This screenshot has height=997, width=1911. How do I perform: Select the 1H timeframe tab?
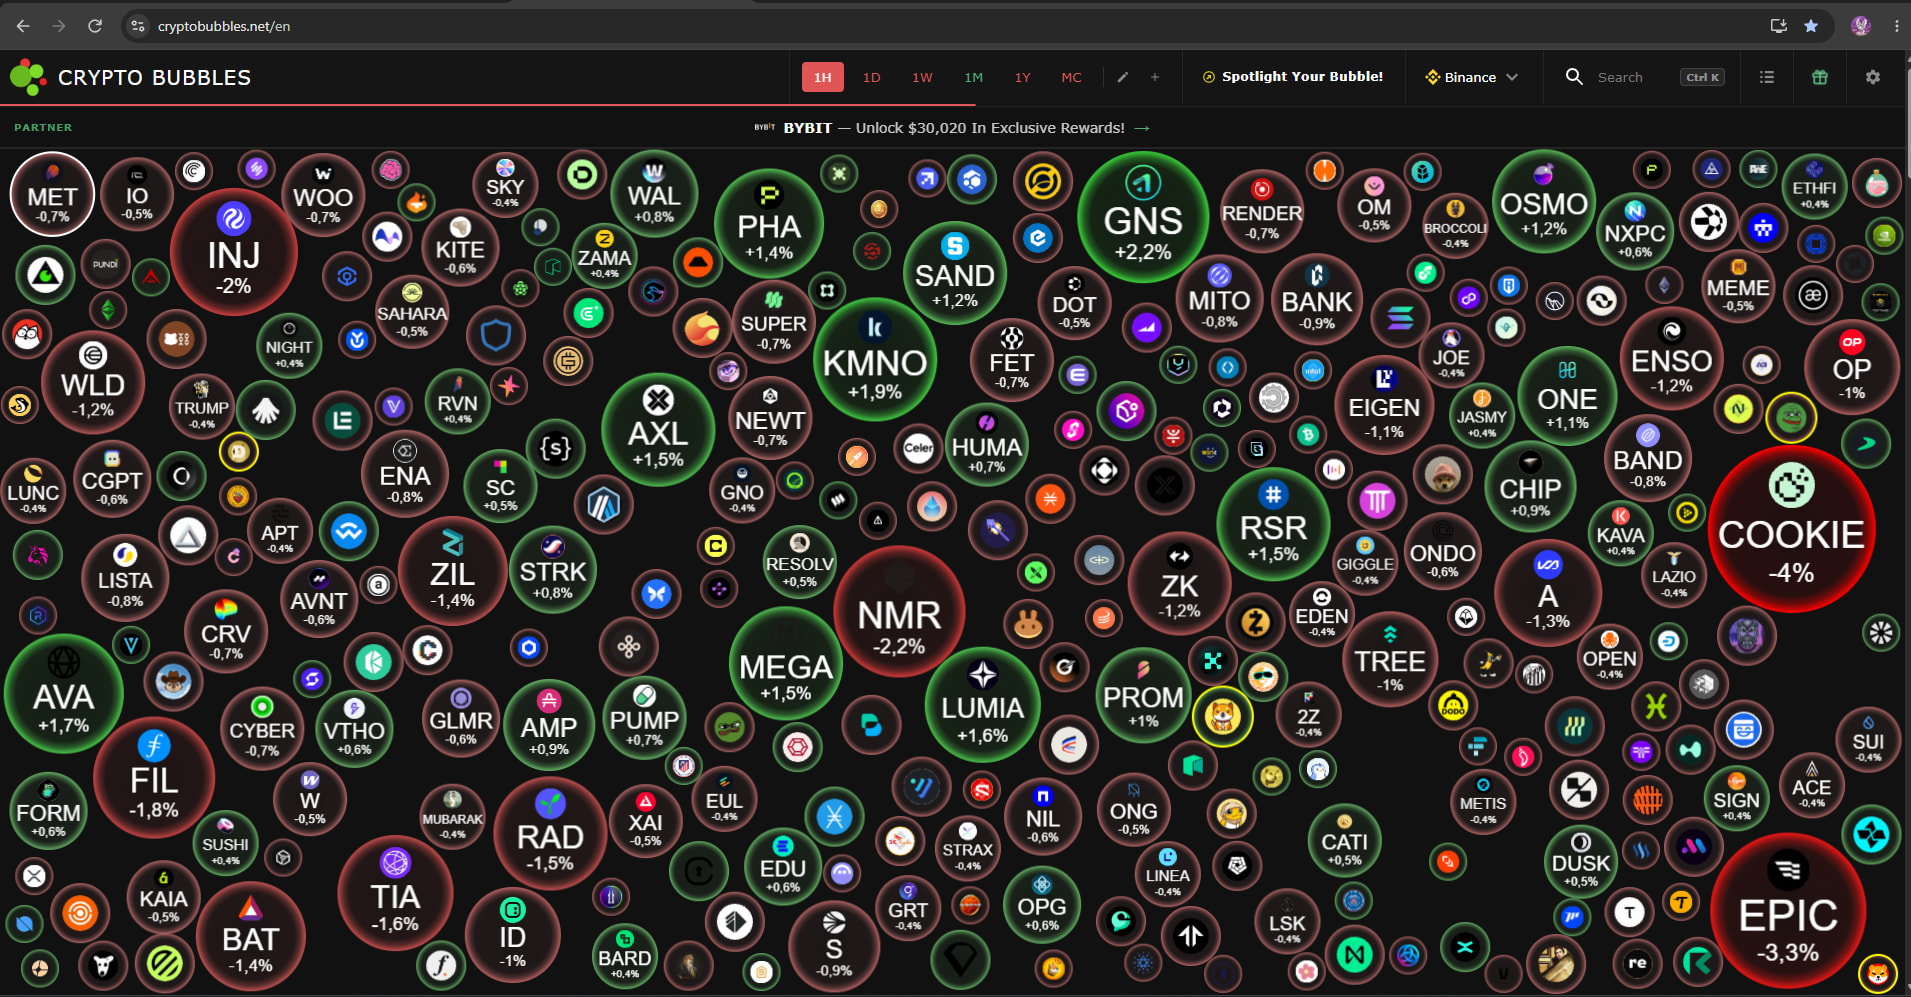coord(823,77)
